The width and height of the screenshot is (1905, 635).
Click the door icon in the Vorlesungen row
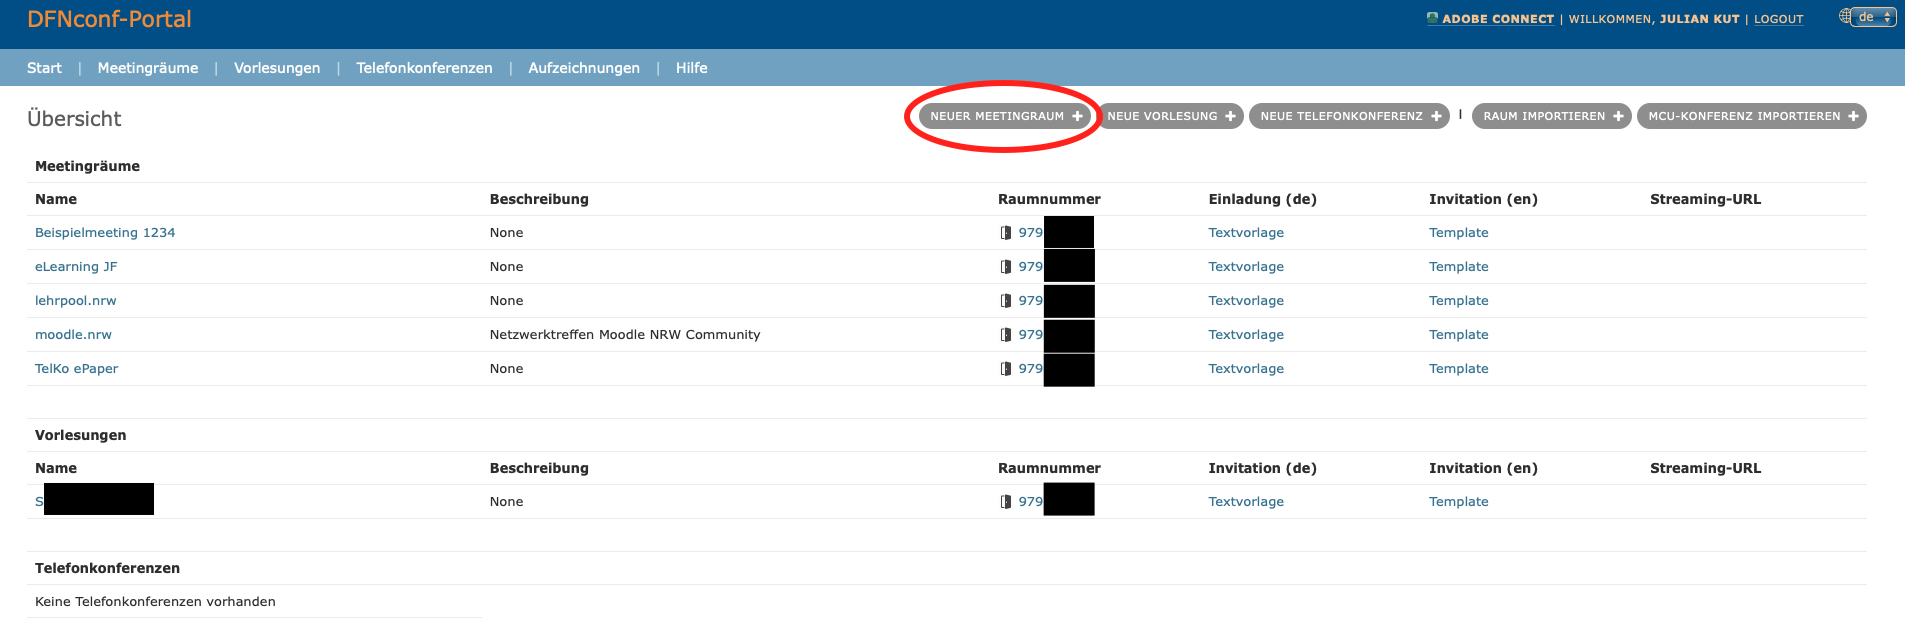tap(1006, 502)
